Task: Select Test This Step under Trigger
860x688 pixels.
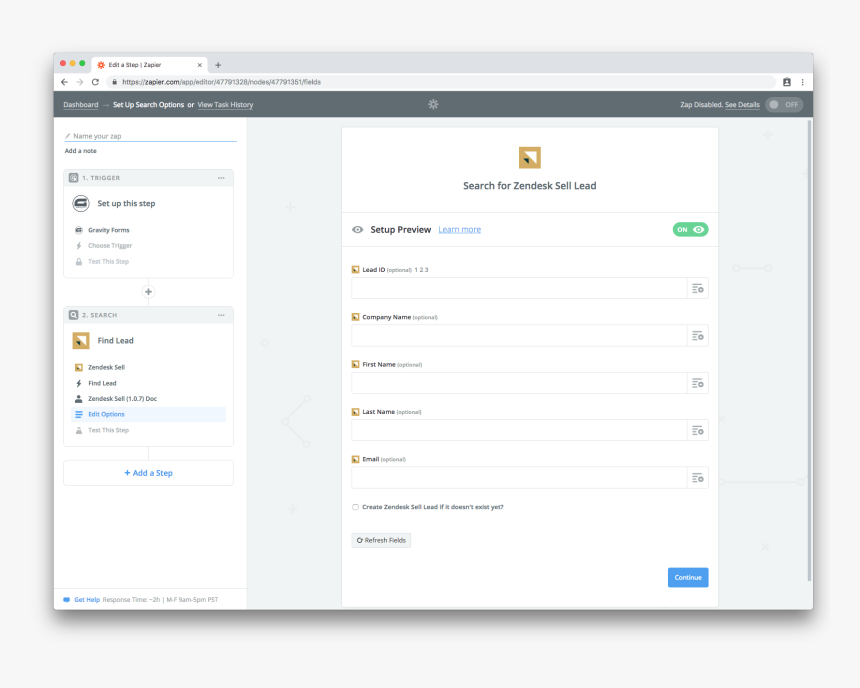Action: pos(109,262)
